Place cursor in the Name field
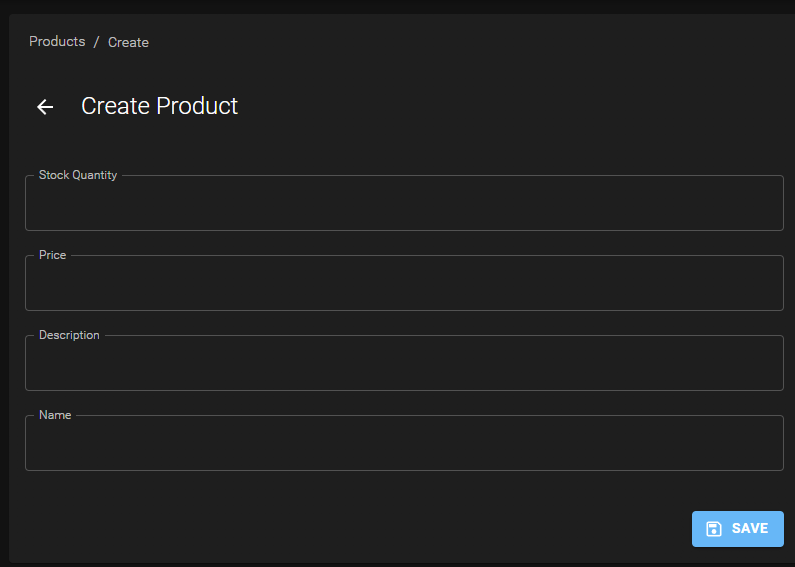The image size is (795, 567). point(404,444)
